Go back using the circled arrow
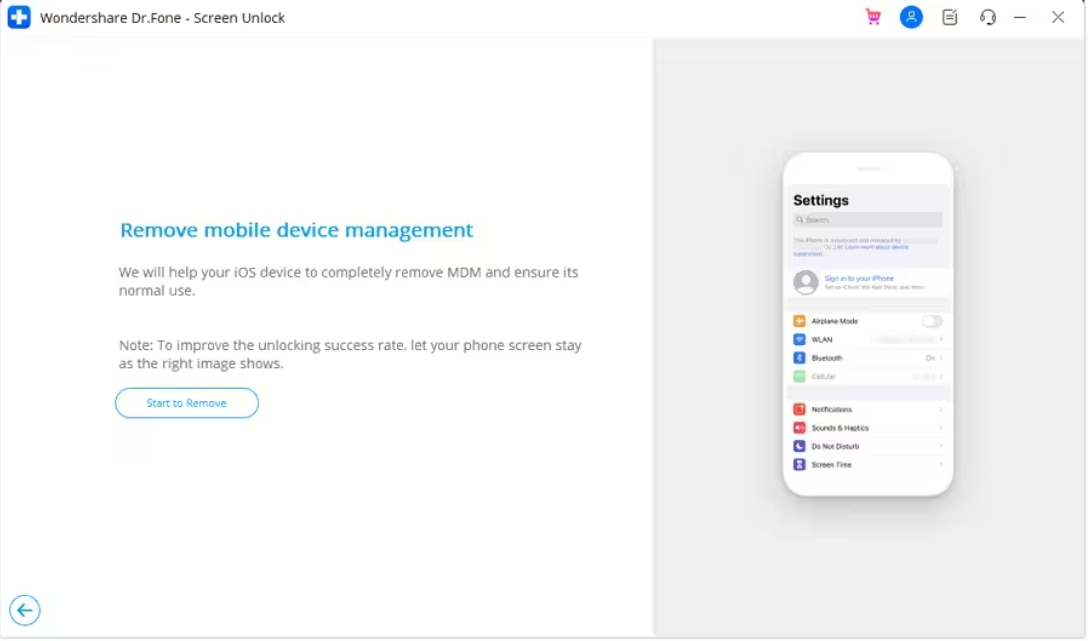The width and height of the screenshot is (1088, 641). click(x=25, y=610)
